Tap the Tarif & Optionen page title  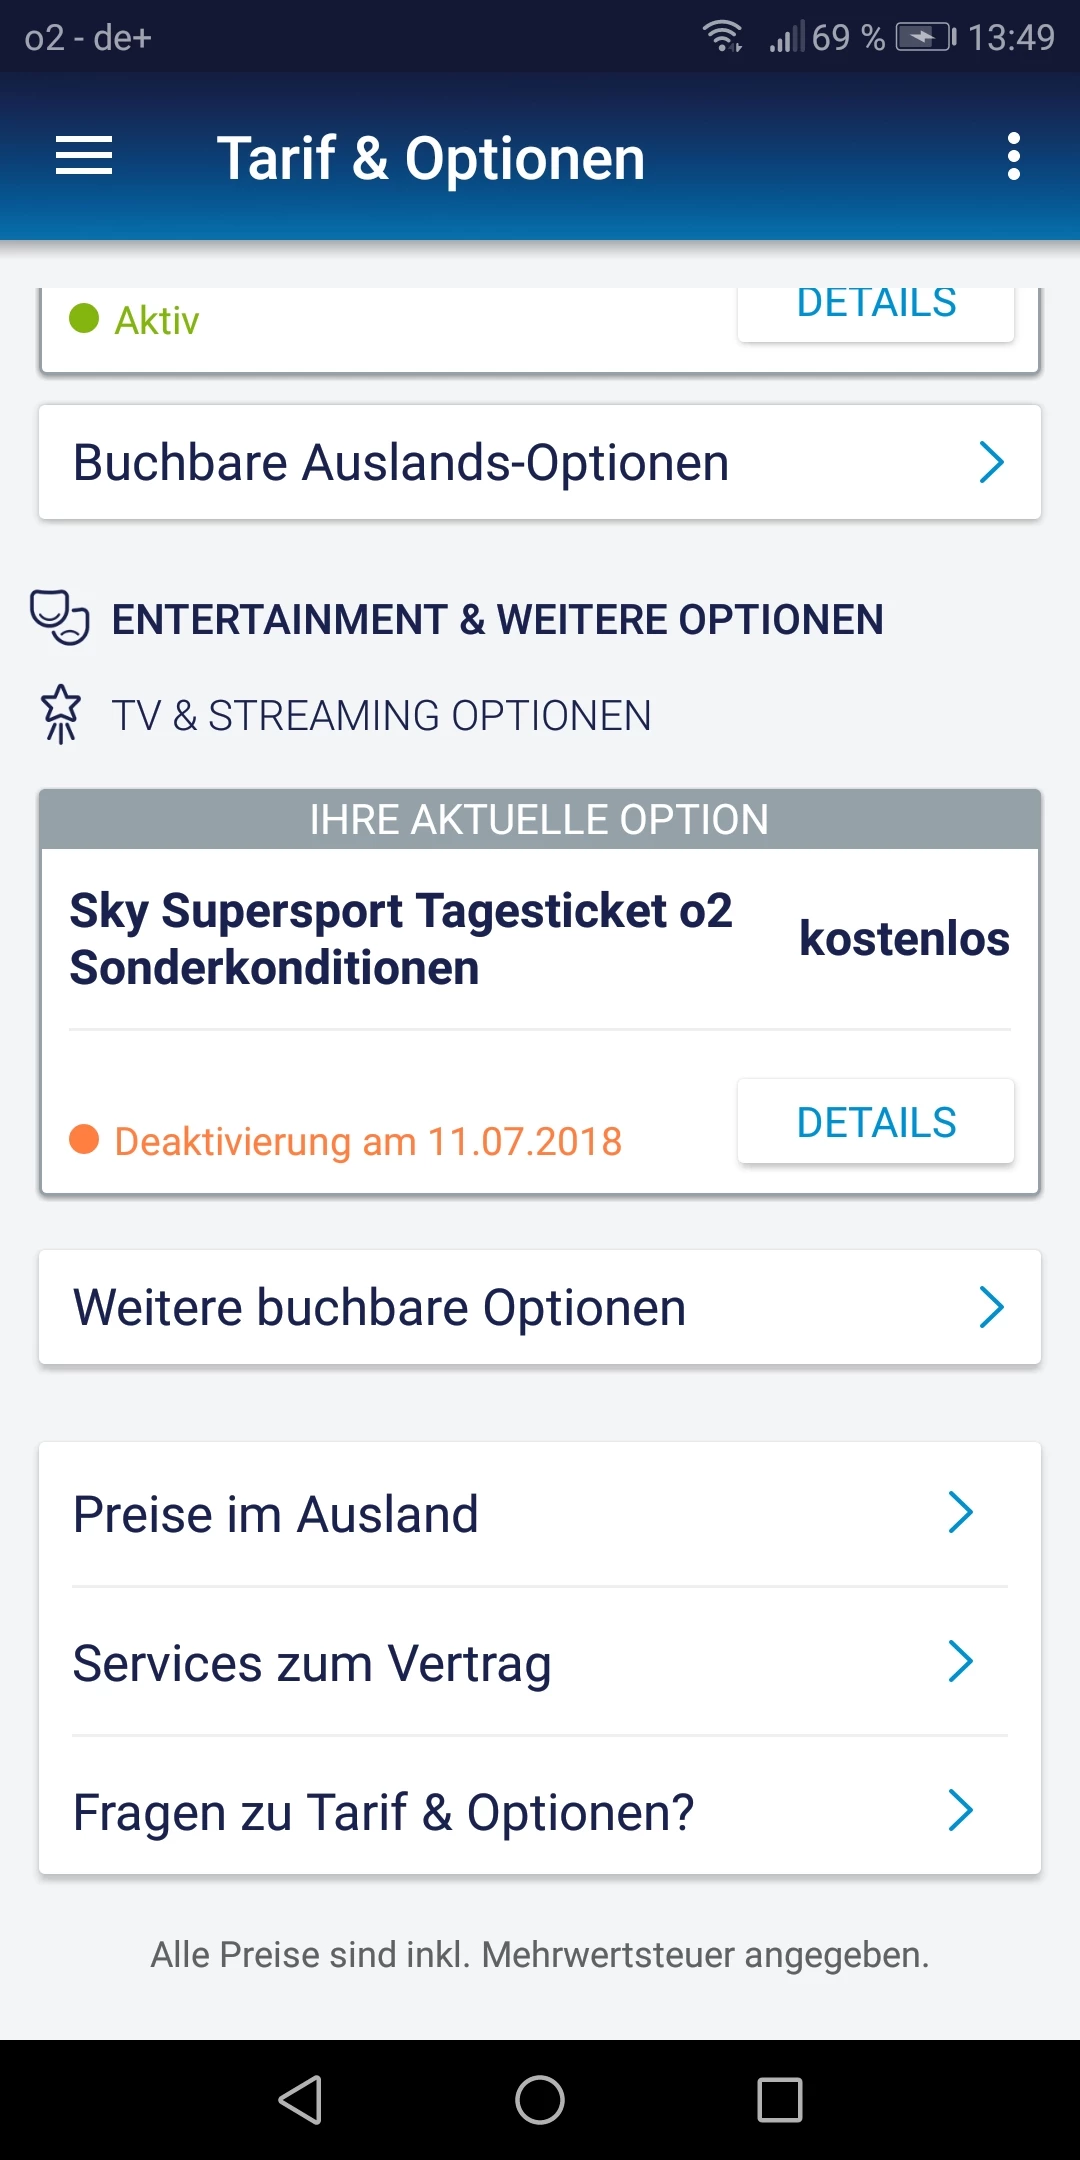tap(431, 158)
